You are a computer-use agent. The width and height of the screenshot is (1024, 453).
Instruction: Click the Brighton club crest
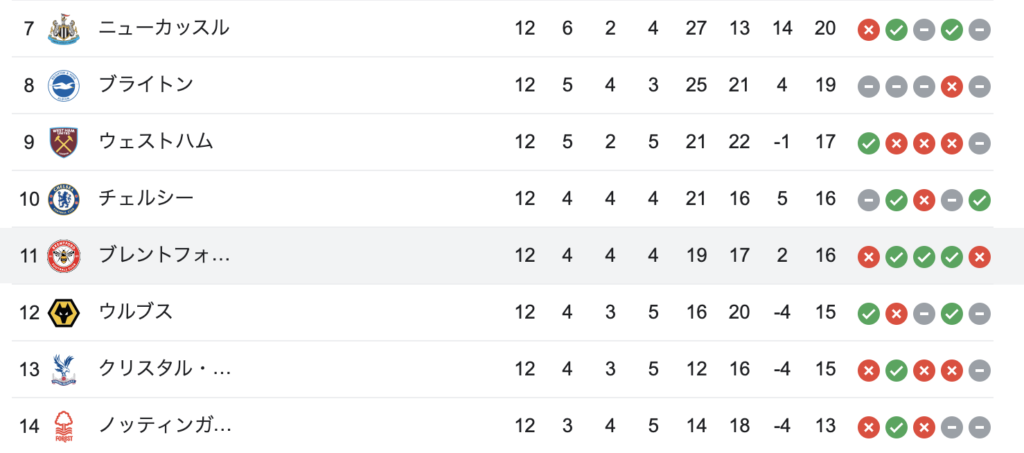(x=64, y=86)
